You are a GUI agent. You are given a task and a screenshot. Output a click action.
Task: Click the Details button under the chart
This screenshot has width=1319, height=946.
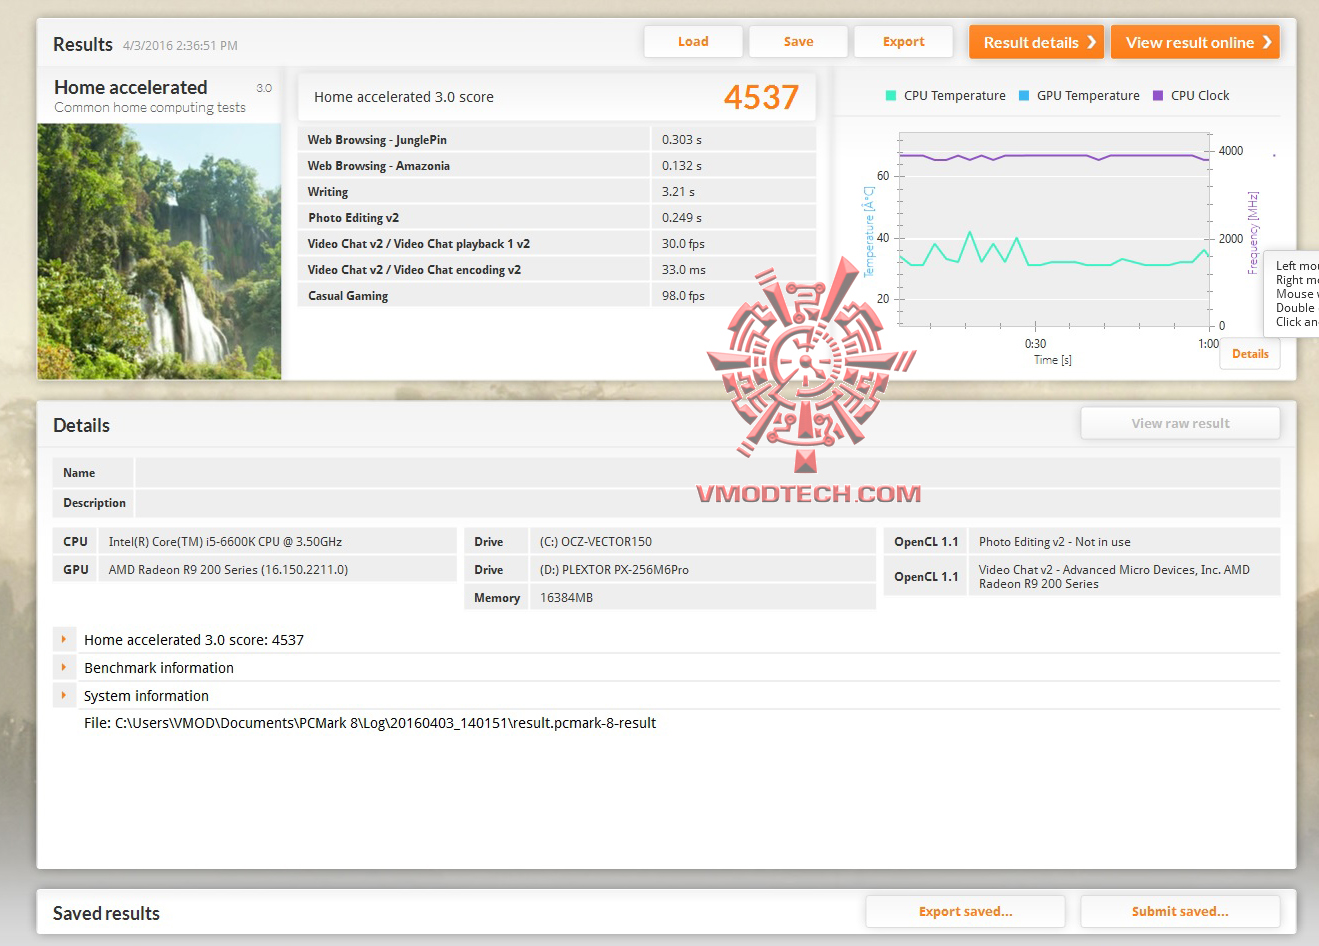(1250, 354)
